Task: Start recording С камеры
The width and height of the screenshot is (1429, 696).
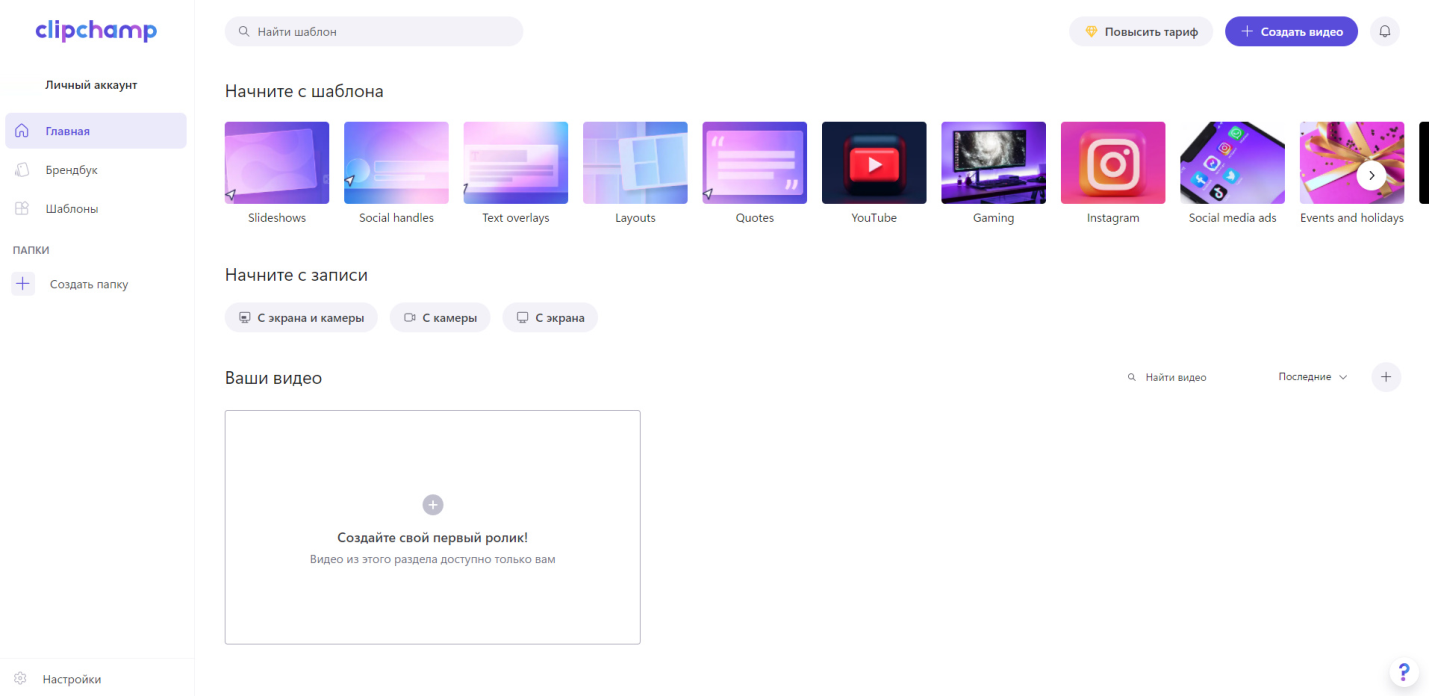Action: [x=440, y=318]
